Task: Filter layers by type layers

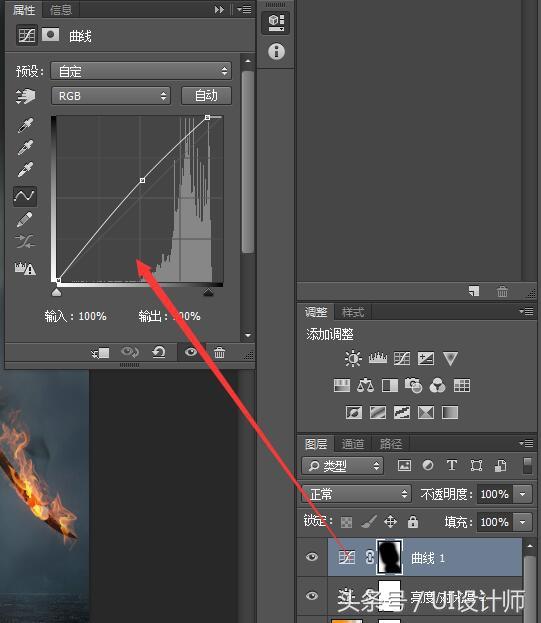Action: pyautogui.click(x=452, y=465)
